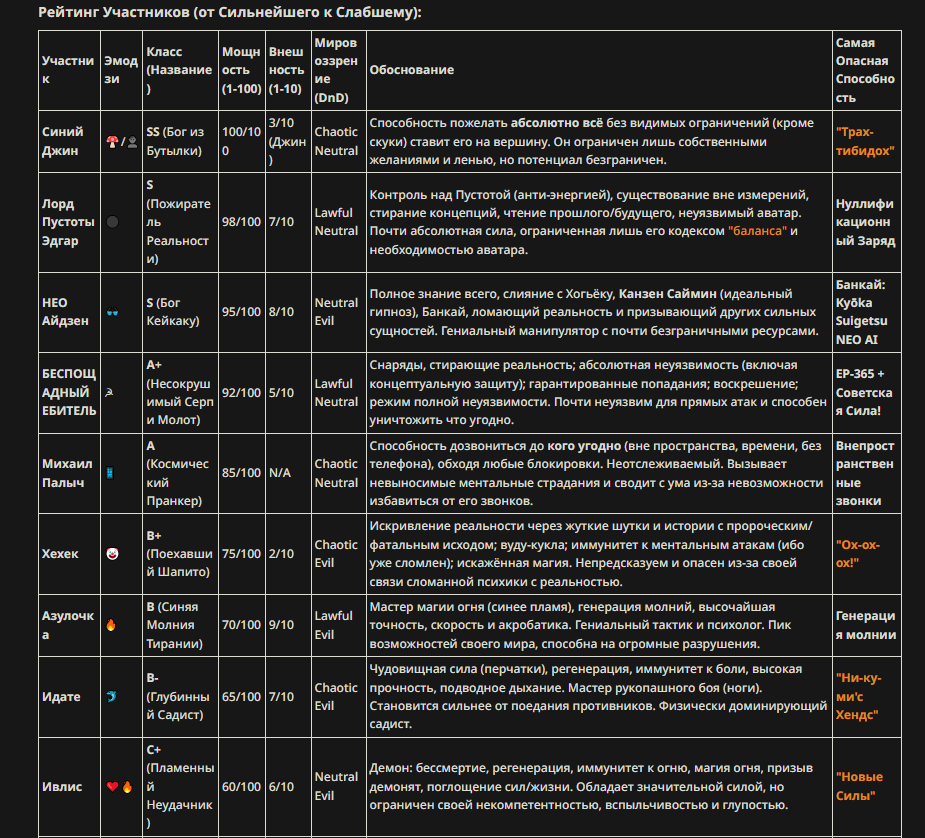Click the 'Мировоззрение (DnD)' column header

tap(336, 70)
